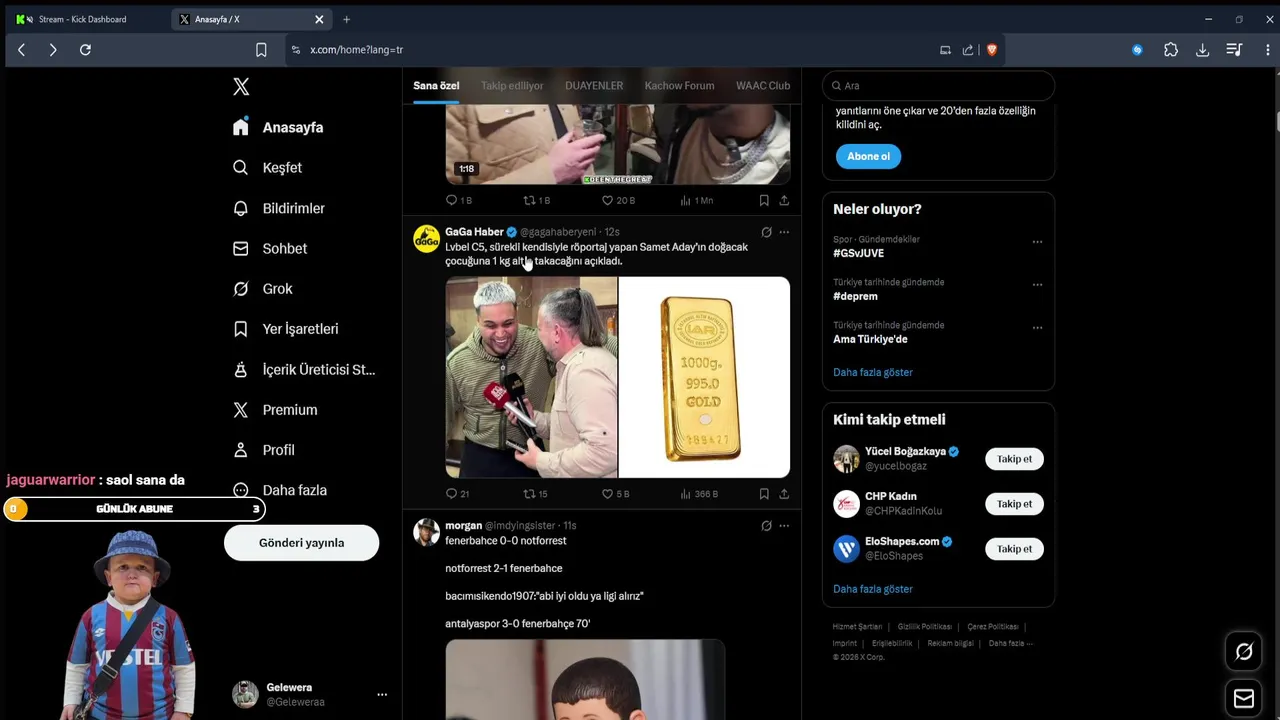Open GaGa Haber post more options

[x=784, y=232]
